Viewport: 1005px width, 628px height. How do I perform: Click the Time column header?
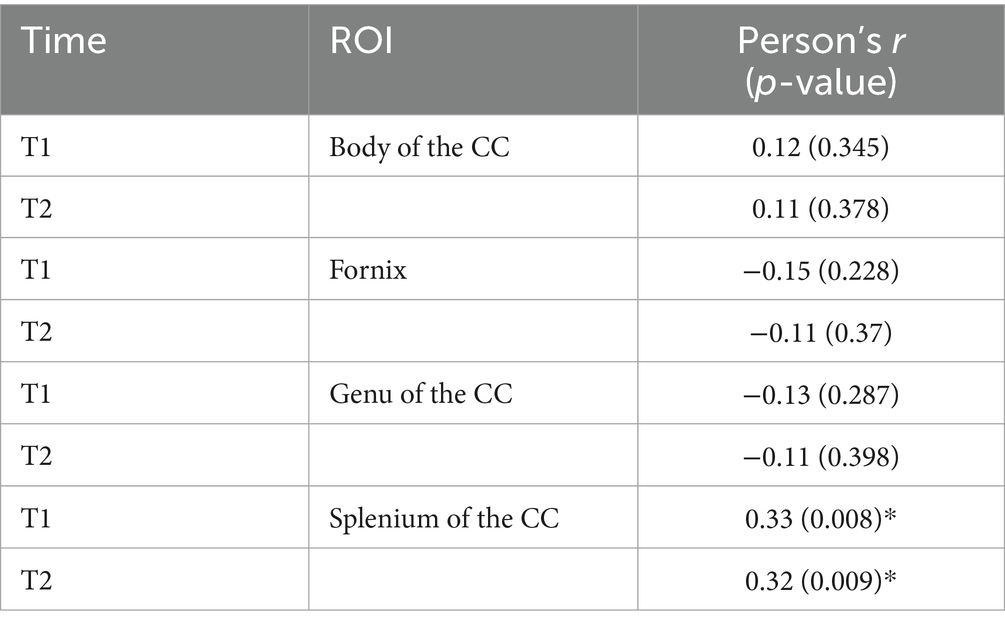pyautogui.click(x=64, y=43)
